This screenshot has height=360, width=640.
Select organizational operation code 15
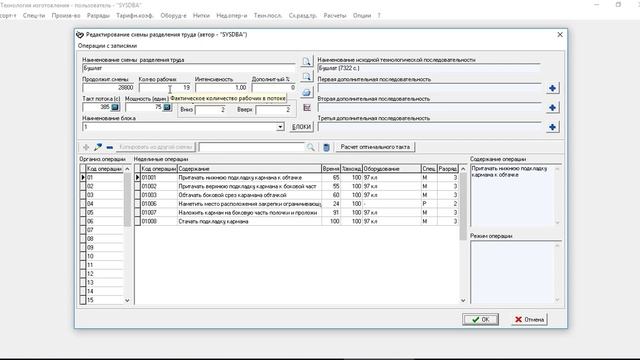click(104, 300)
